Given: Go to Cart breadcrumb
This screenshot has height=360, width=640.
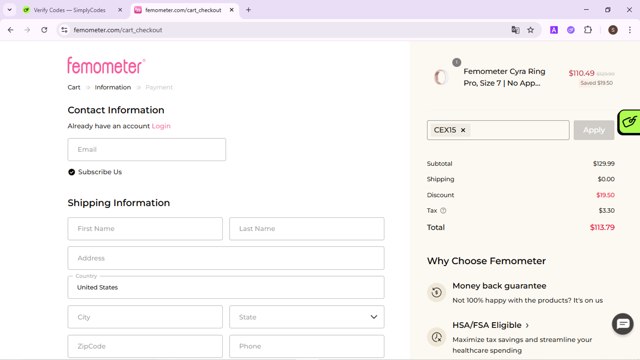Looking at the screenshot, I should click(x=74, y=87).
